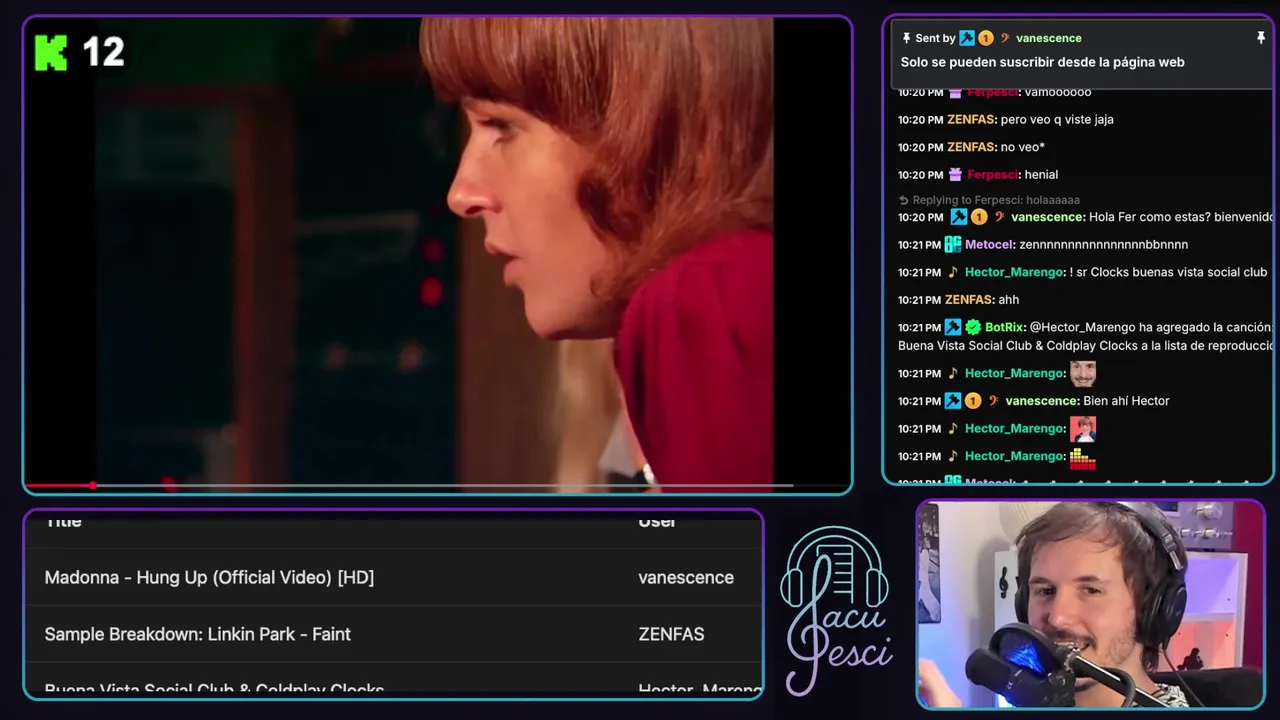Open ZENFAS's profile from the 'pero veo q viste jaja' message
The image size is (1280, 720).
point(972,119)
